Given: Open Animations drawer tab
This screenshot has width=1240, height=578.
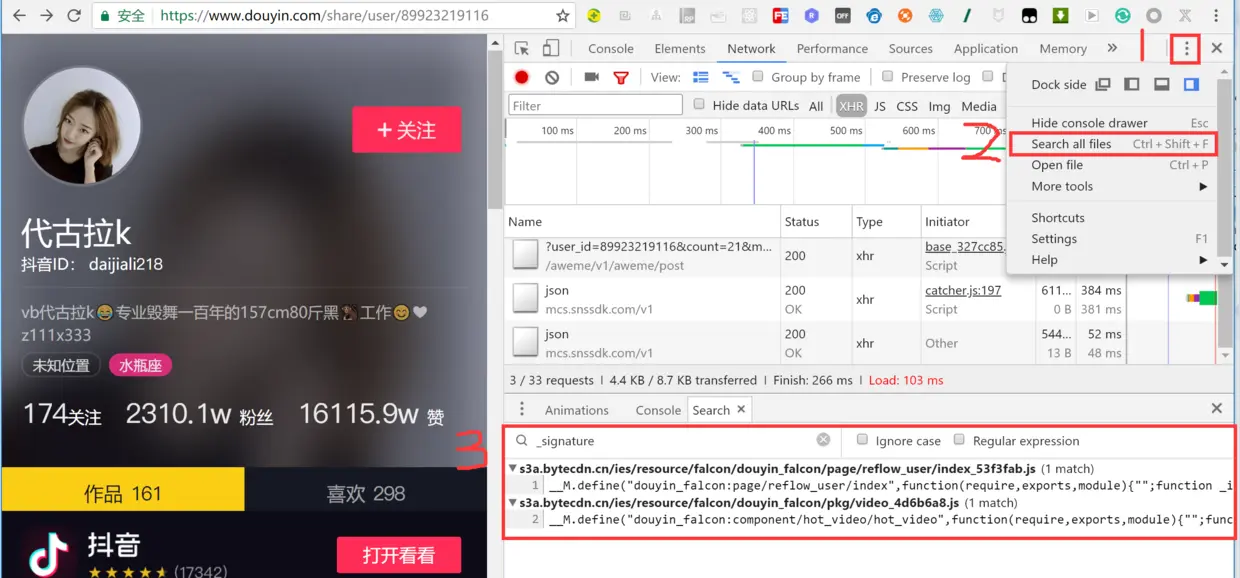Looking at the screenshot, I should coord(577,410).
